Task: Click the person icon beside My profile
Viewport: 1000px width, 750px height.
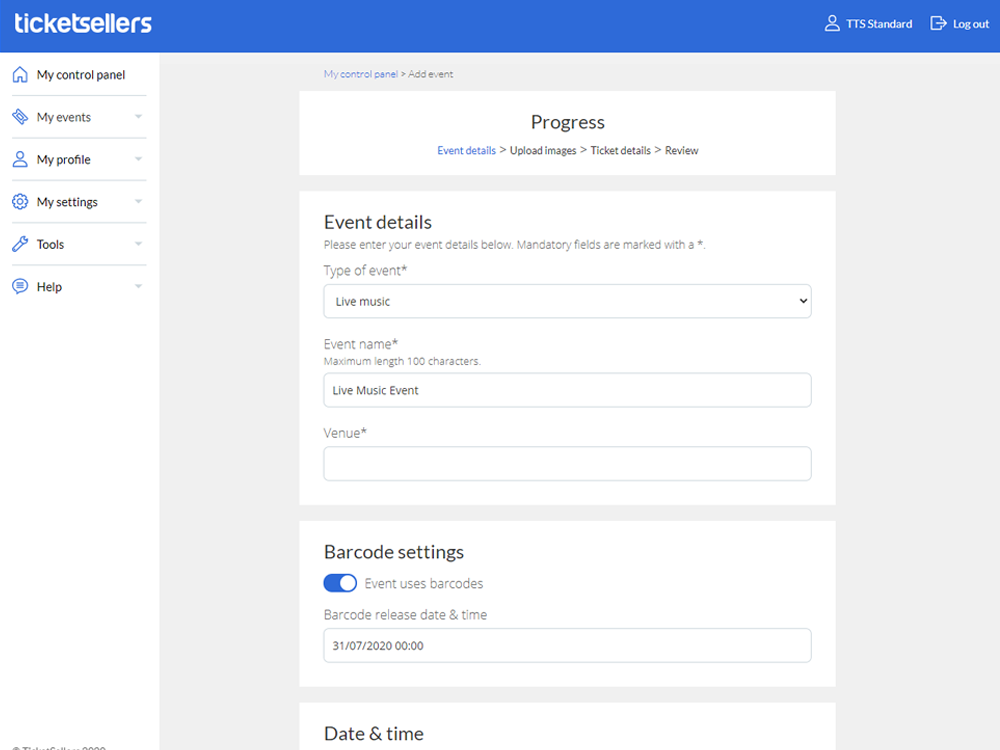Action: pos(19,159)
